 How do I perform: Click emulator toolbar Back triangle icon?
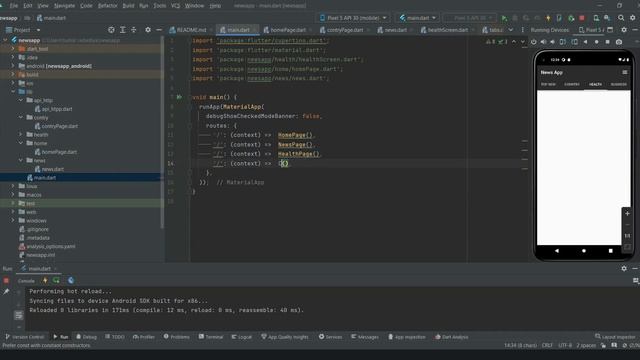(x=586, y=42)
